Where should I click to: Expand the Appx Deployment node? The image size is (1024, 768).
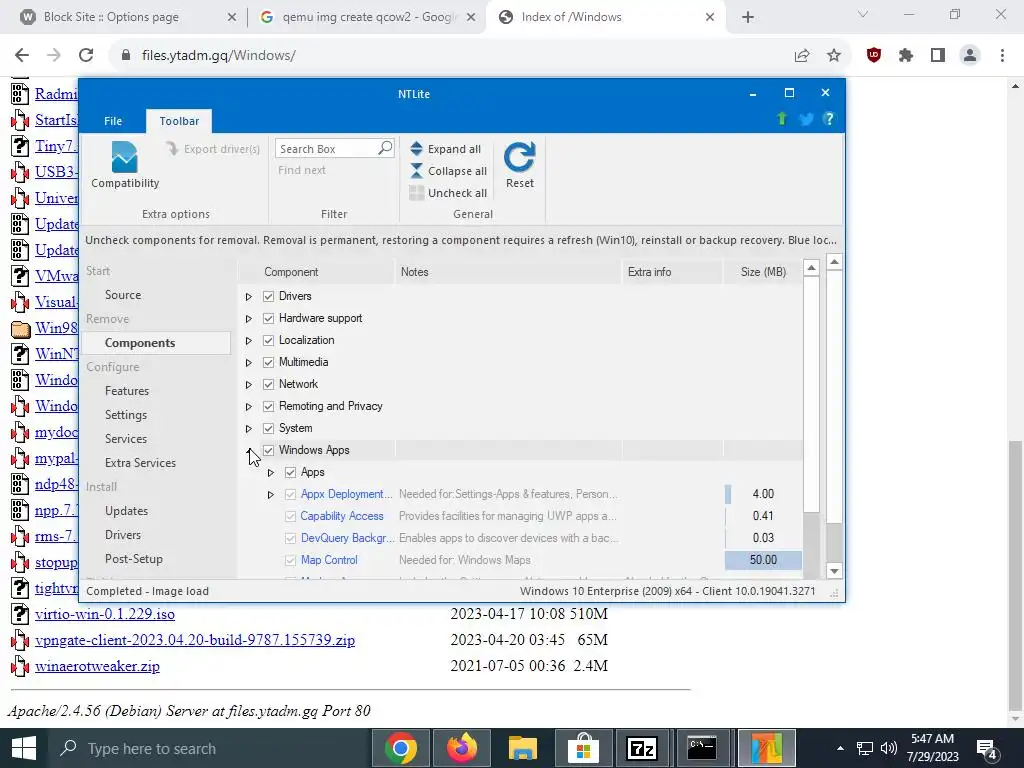(x=270, y=494)
